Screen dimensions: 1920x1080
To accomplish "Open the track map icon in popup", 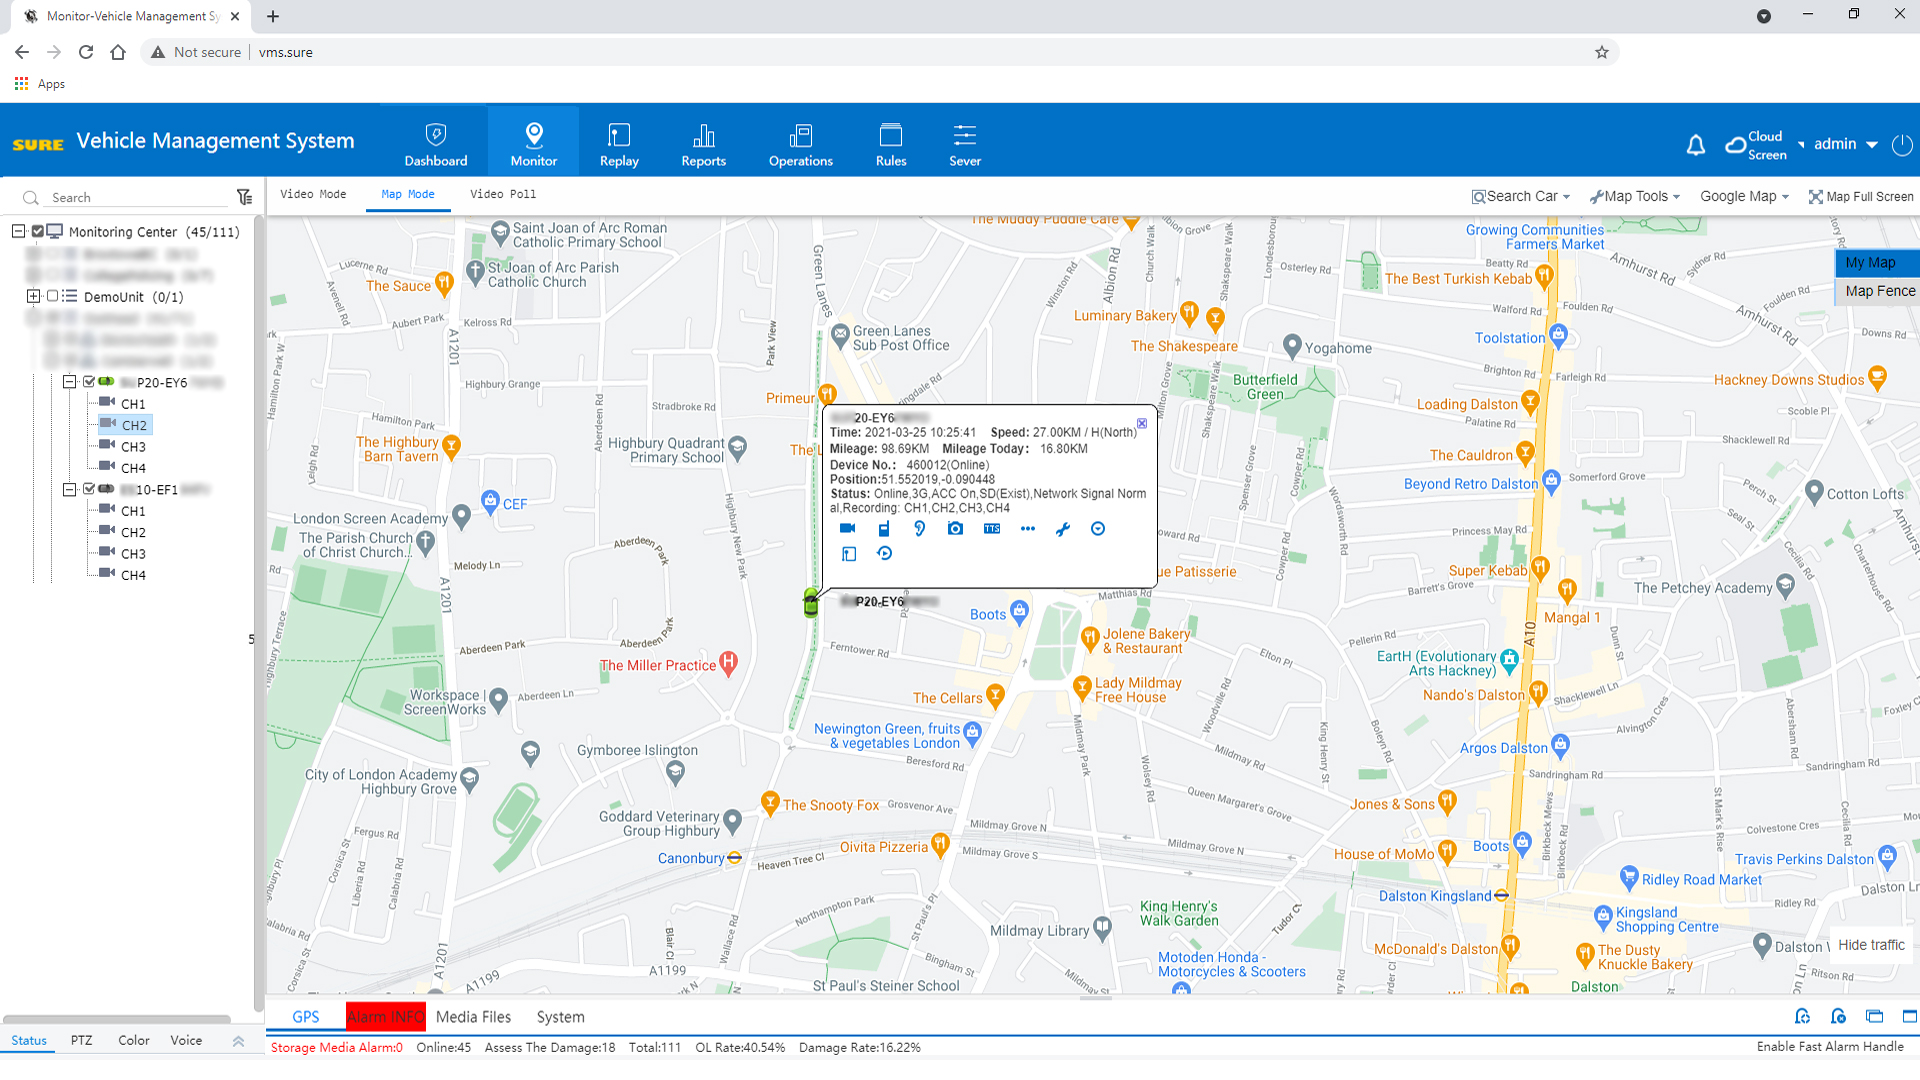I will pos(849,553).
